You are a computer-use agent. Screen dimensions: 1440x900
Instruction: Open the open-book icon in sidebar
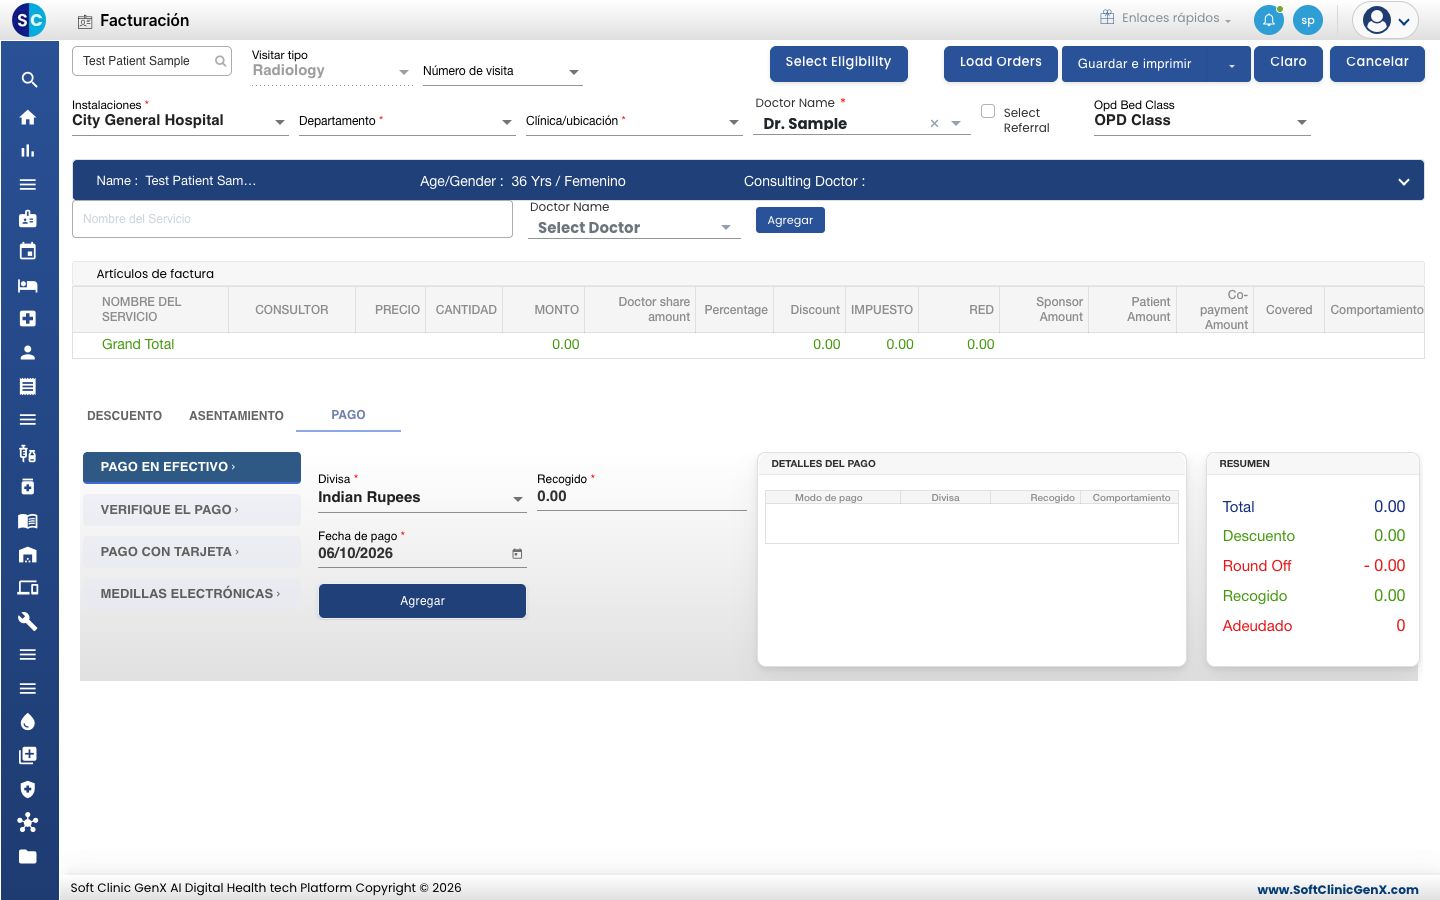[28, 521]
